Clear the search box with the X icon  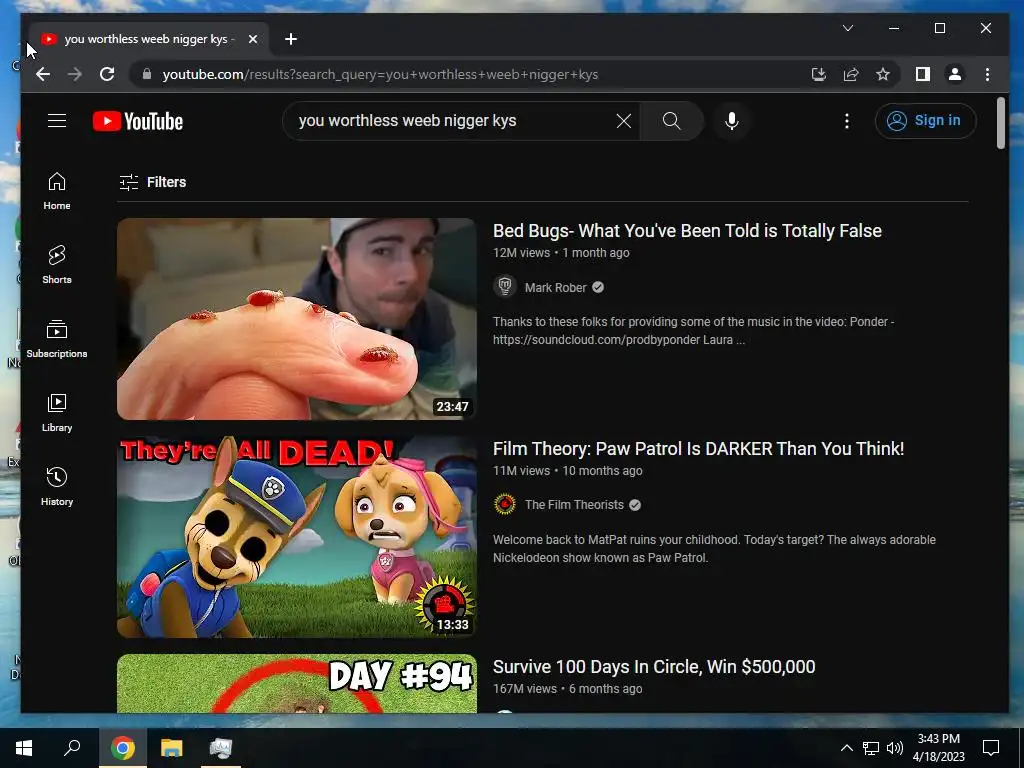(624, 121)
